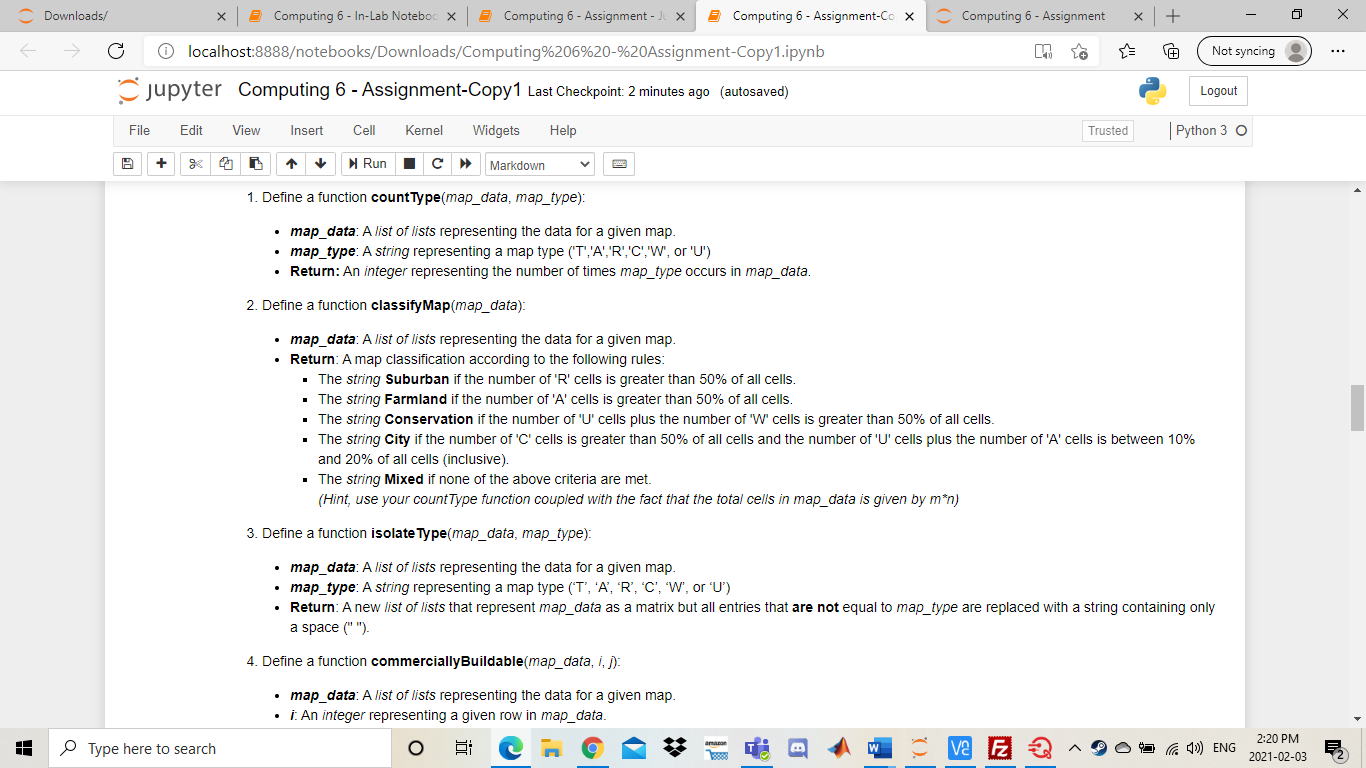This screenshot has height=768, width=1366.
Task: Interrupt the kernel with the stop icon
Action: pos(409,163)
